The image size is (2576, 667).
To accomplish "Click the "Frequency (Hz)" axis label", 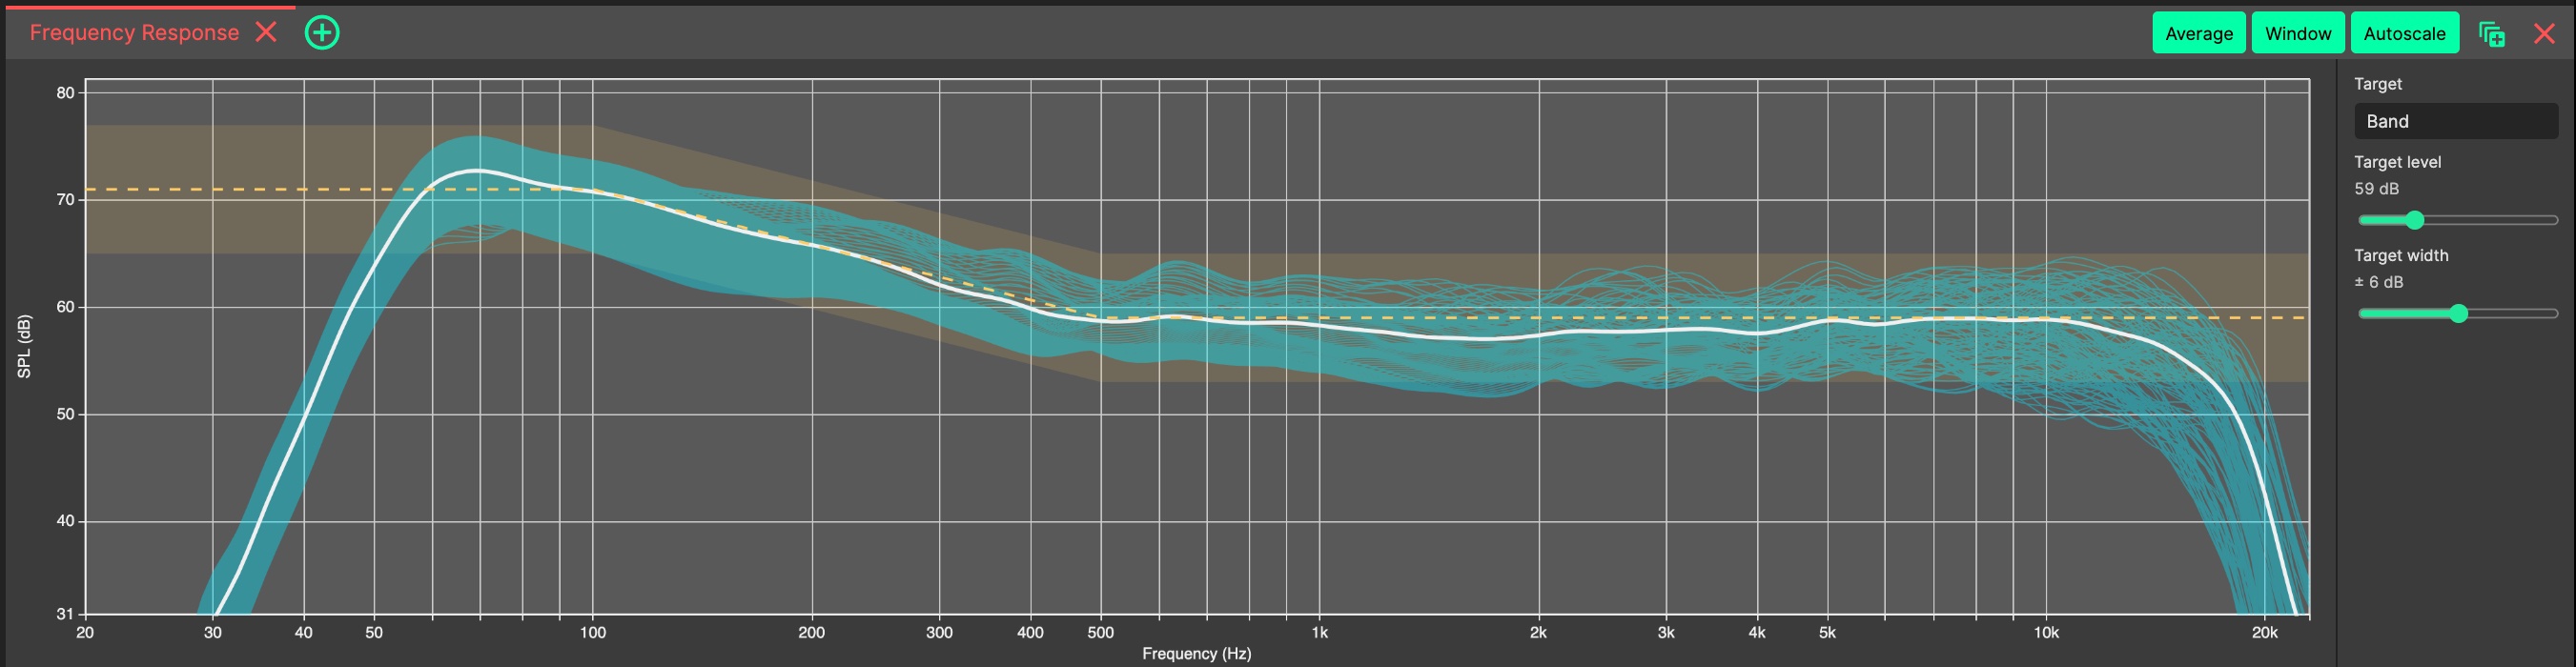I will click(1196, 653).
